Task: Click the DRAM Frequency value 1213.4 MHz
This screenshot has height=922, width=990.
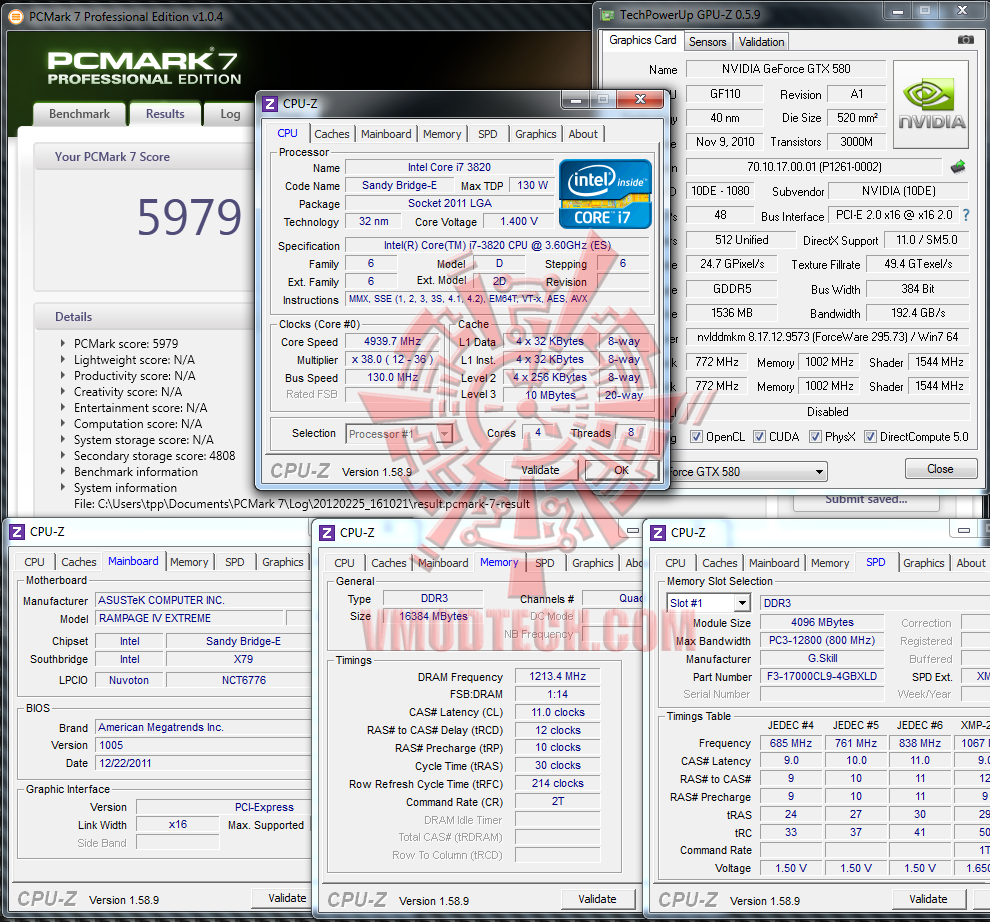Action: point(558,676)
